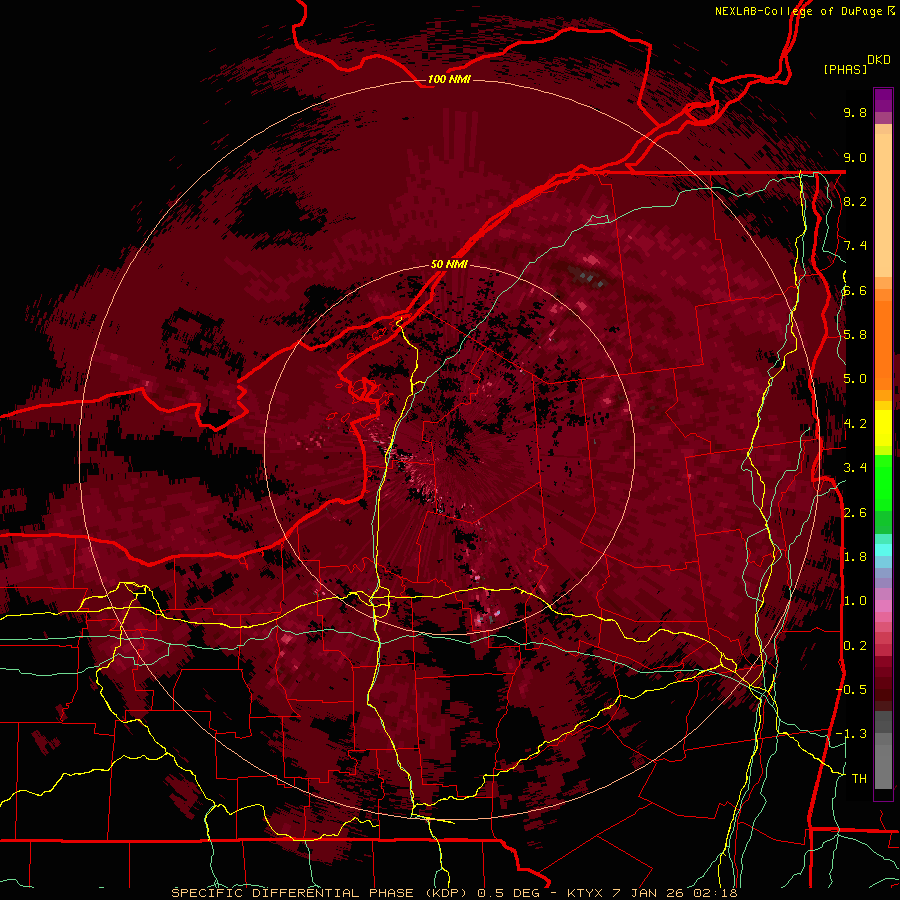The image size is (900, 900).
Task: Click the cyan segment of the color bar
Action: [883, 550]
